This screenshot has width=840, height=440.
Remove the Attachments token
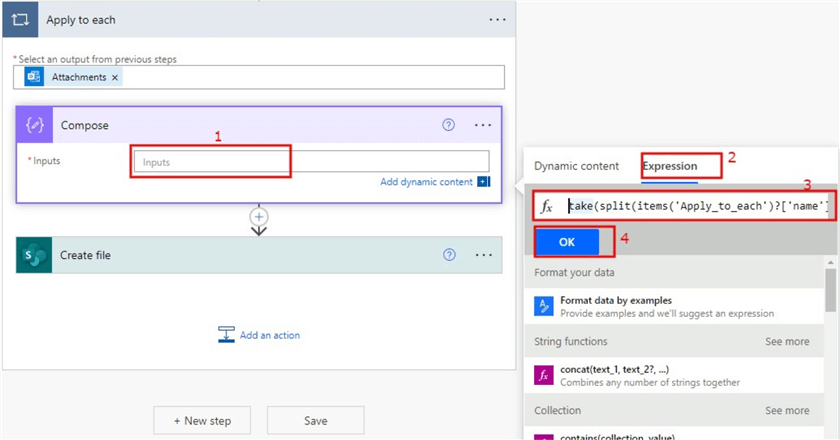click(x=115, y=78)
